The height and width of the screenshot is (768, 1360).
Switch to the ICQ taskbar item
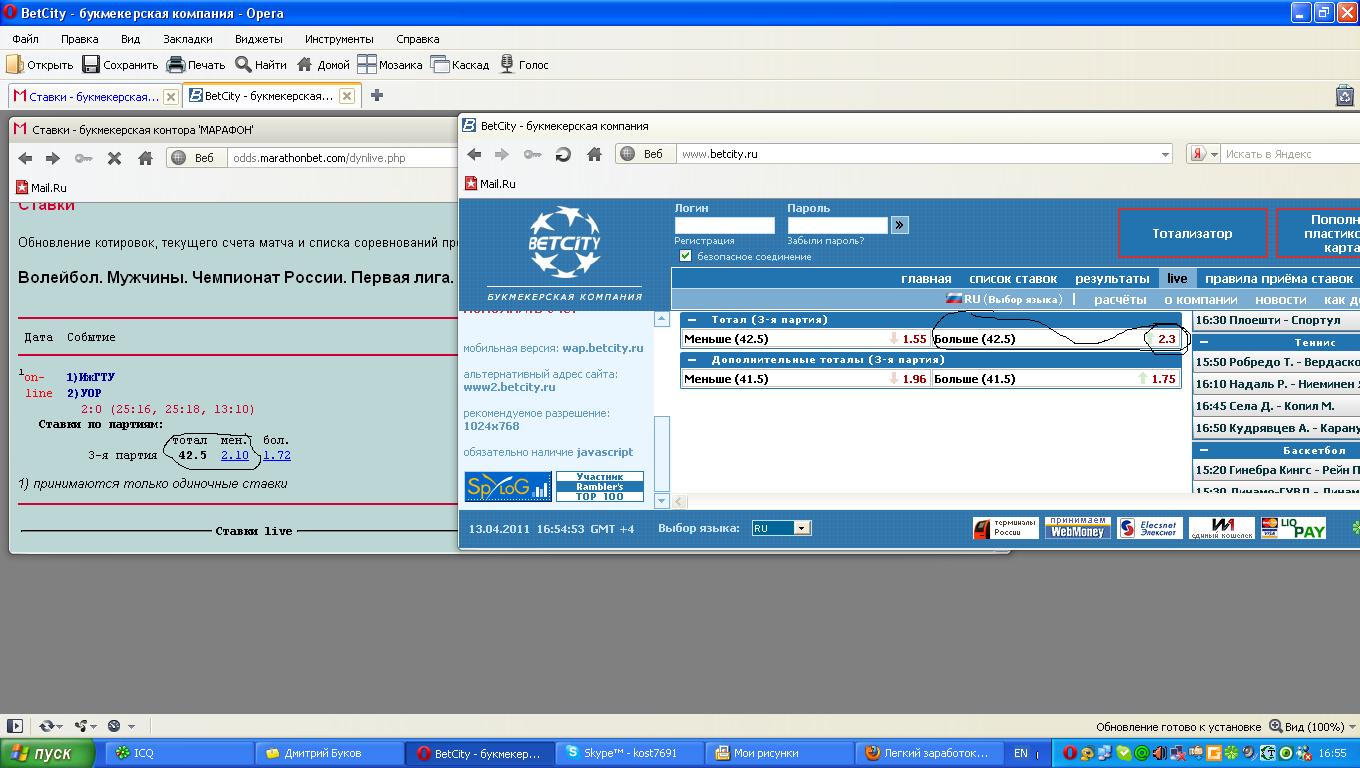coord(180,753)
